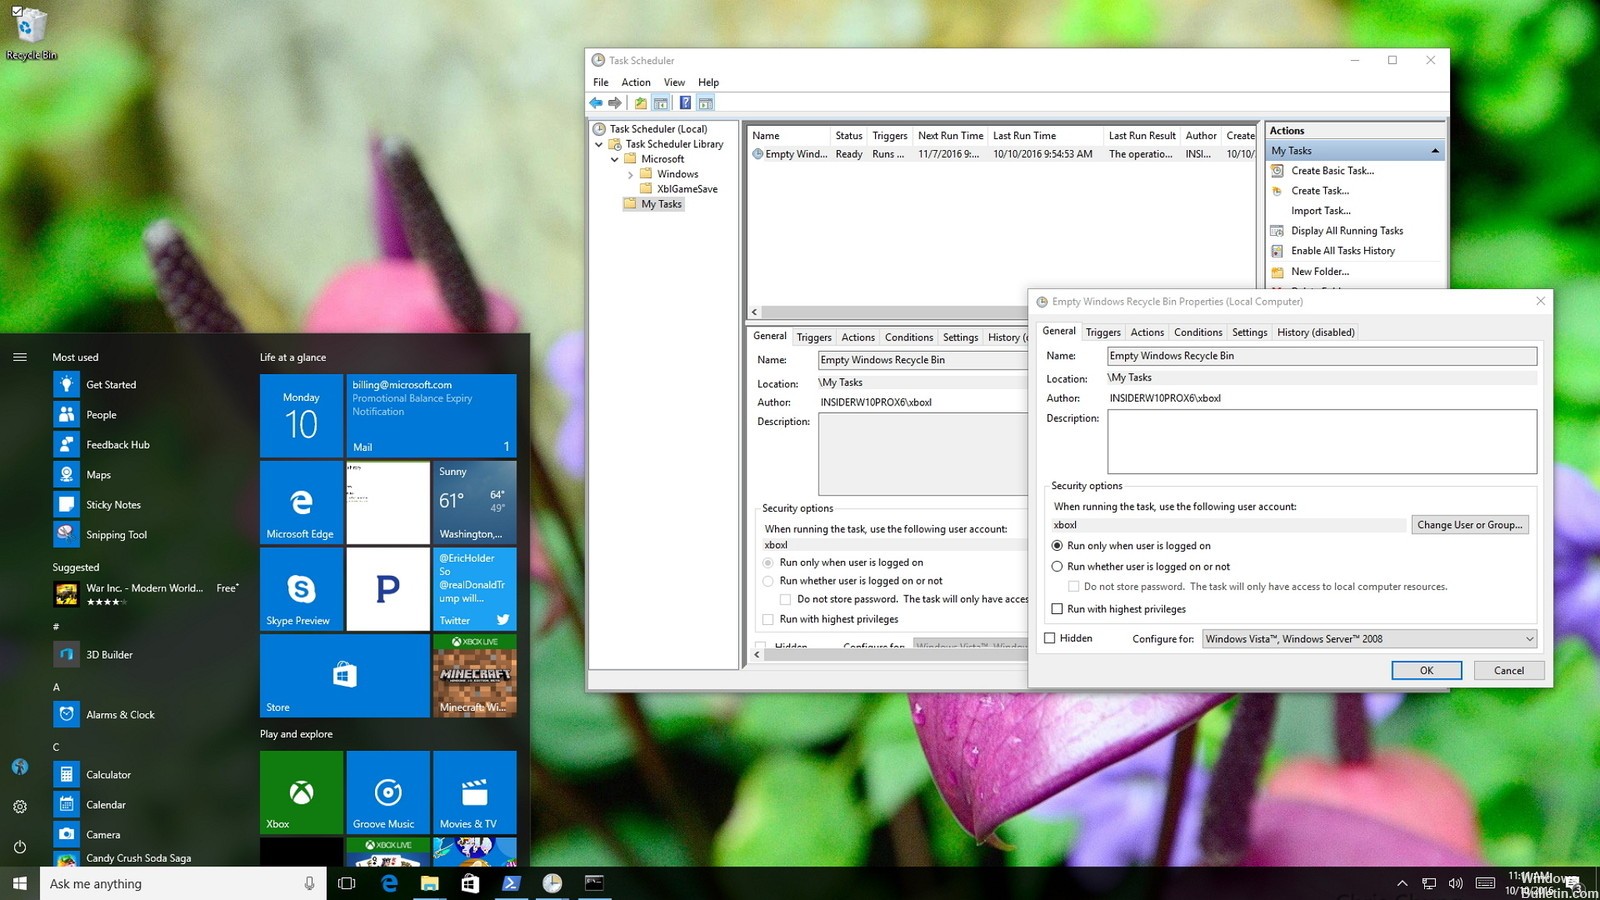Image resolution: width=1600 pixels, height=900 pixels.
Task: Select 'Run only when user is logged on' in Task Scheduler pane
Action: tap(768, 563)
